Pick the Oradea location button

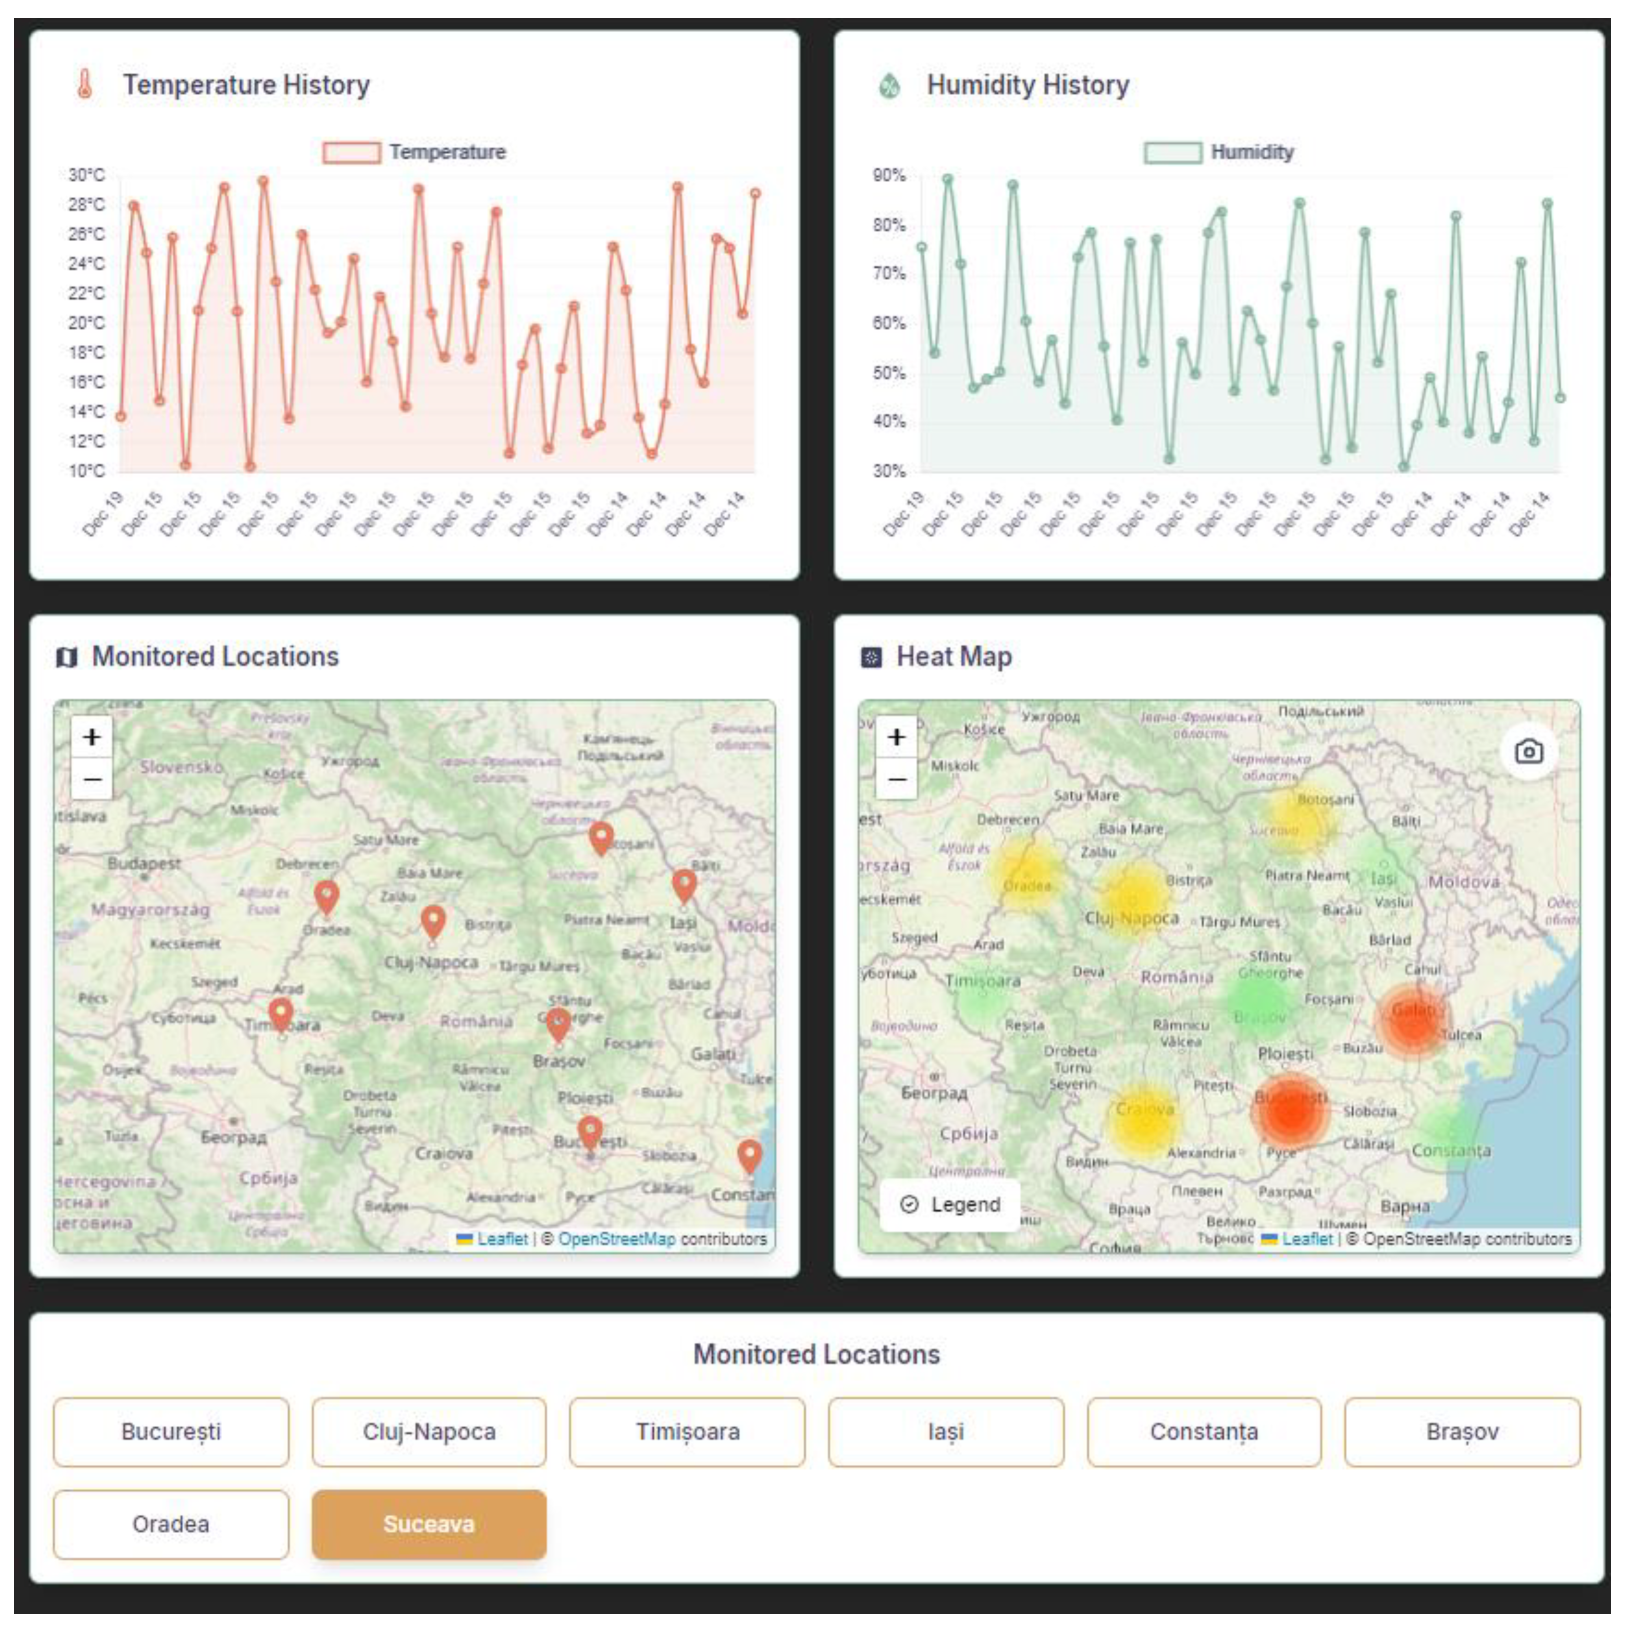pos(171,1524)
